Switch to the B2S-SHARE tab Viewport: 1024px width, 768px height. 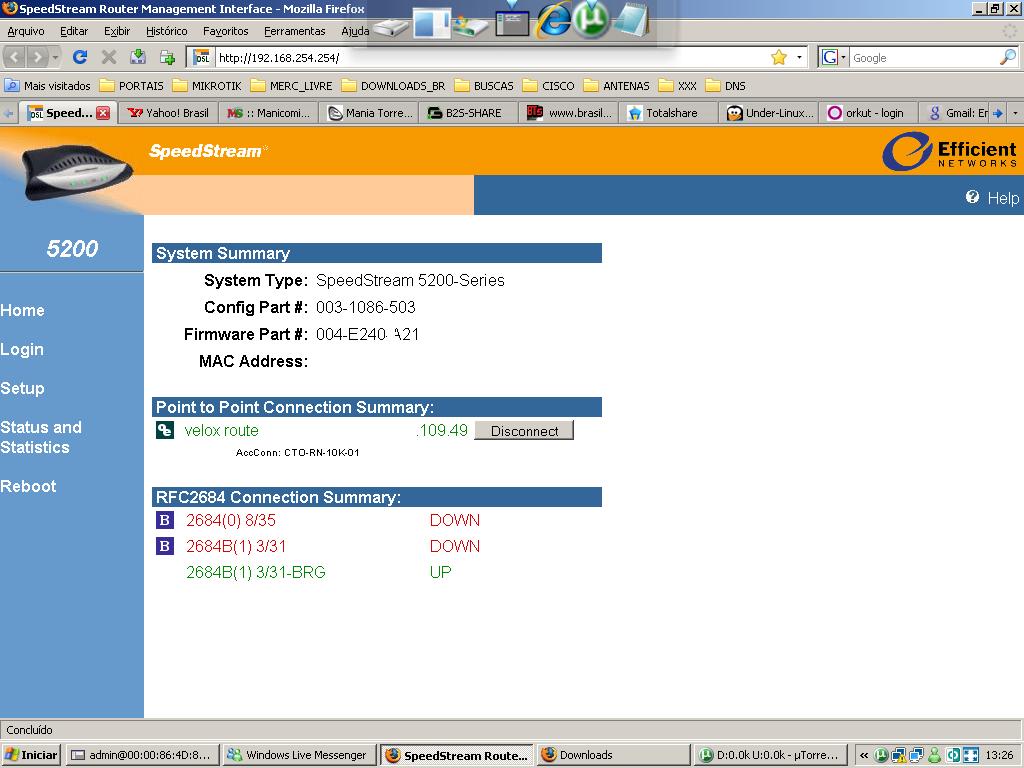point(469,113)
